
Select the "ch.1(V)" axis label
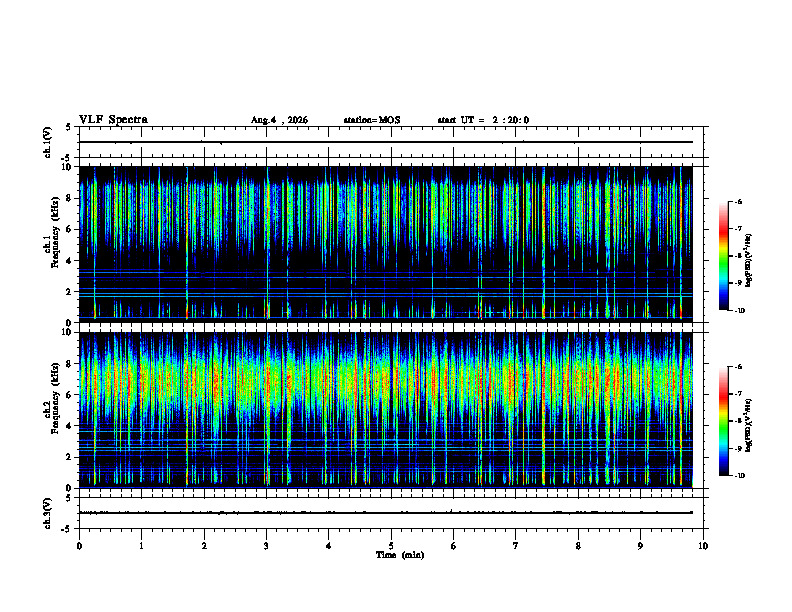(x=48, y=142)
